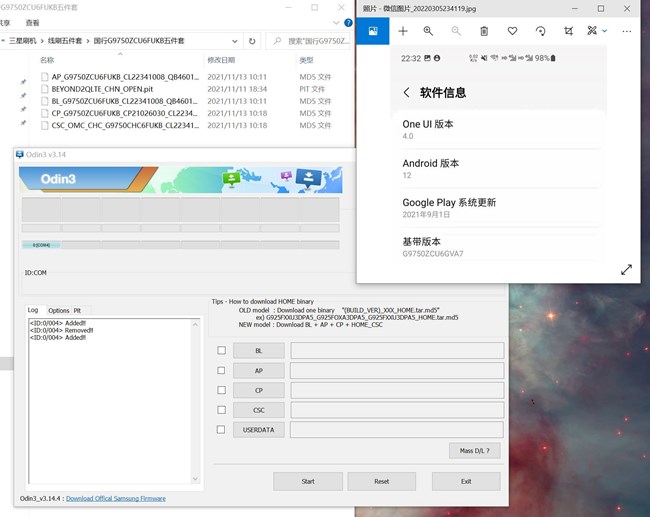Delete the photo with the trash icon

pos(484,31)
